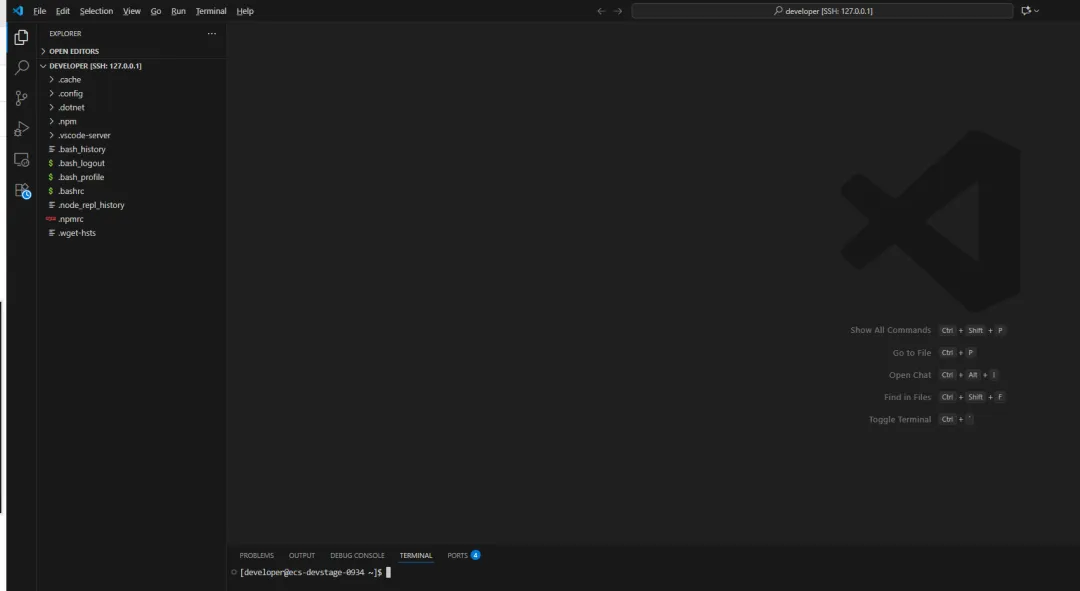1080x591 pixels.
Task: Go back with the left arrow
Action: (x=601, y=11)
